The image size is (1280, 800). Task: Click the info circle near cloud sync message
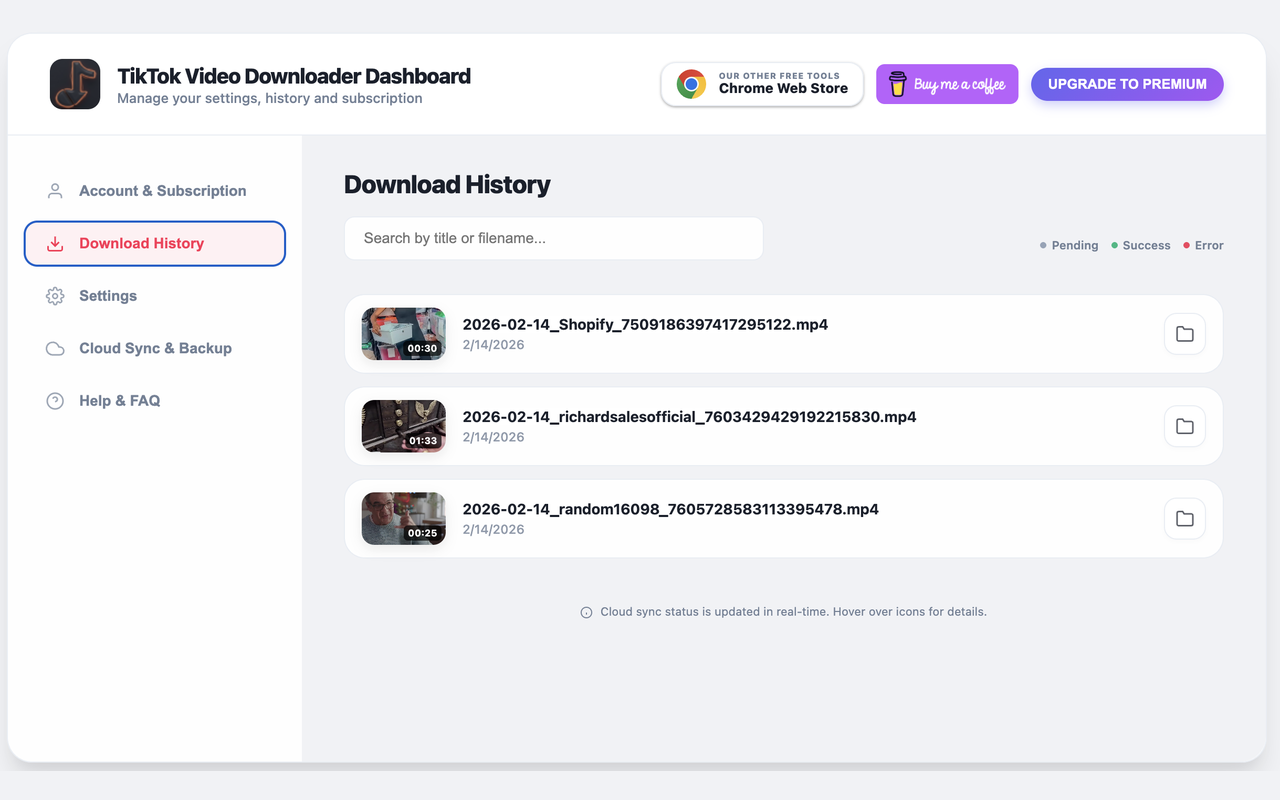click(586, 611)
